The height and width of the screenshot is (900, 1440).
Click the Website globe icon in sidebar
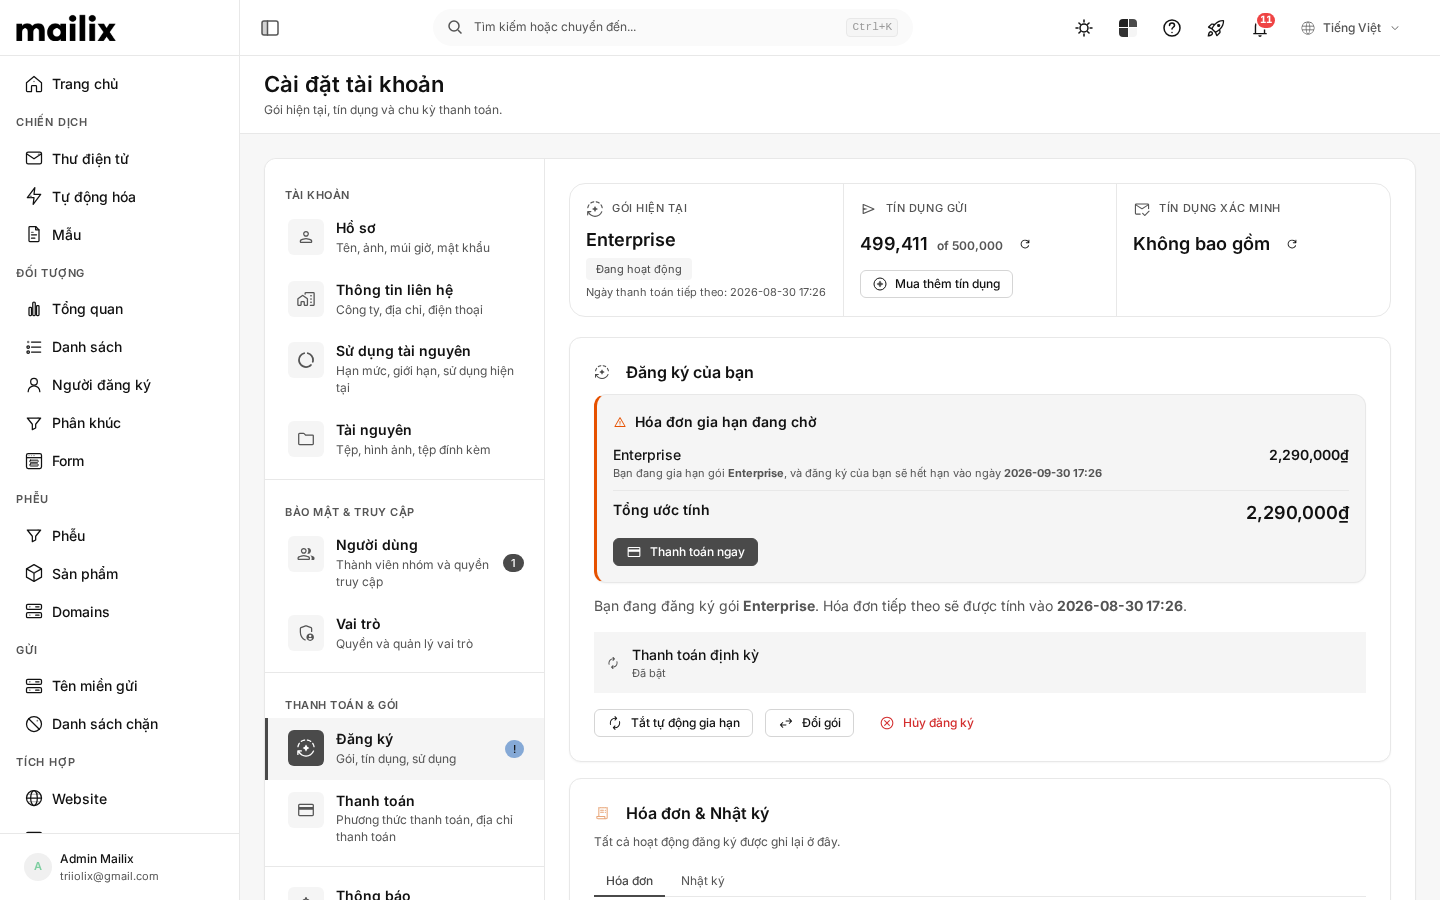tap(34, 798)
